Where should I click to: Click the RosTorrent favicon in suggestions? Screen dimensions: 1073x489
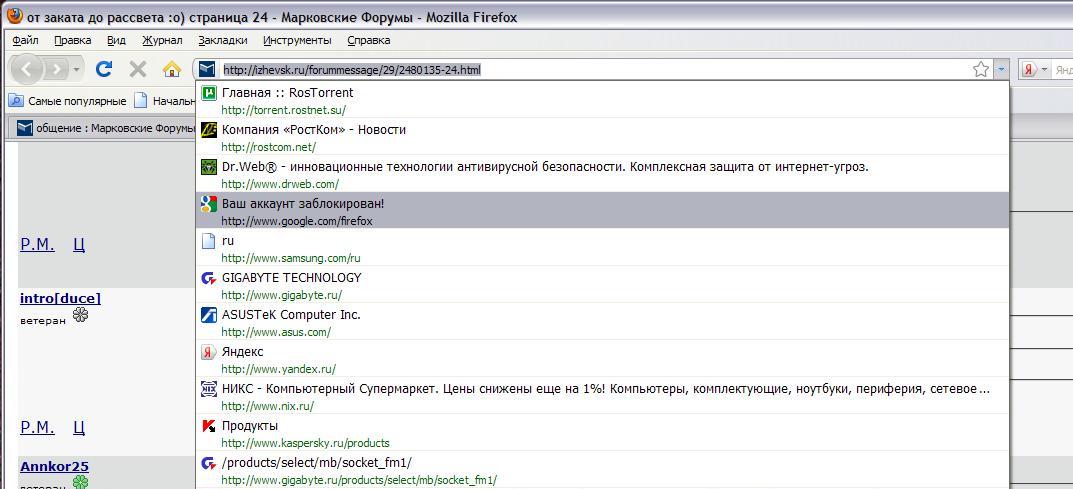209,93
